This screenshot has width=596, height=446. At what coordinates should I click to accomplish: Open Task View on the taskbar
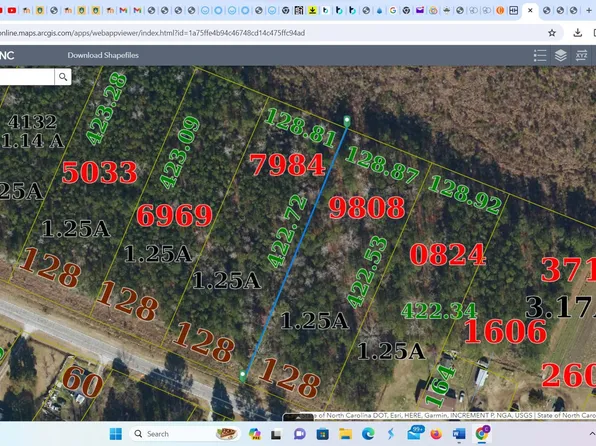(276, 434)
